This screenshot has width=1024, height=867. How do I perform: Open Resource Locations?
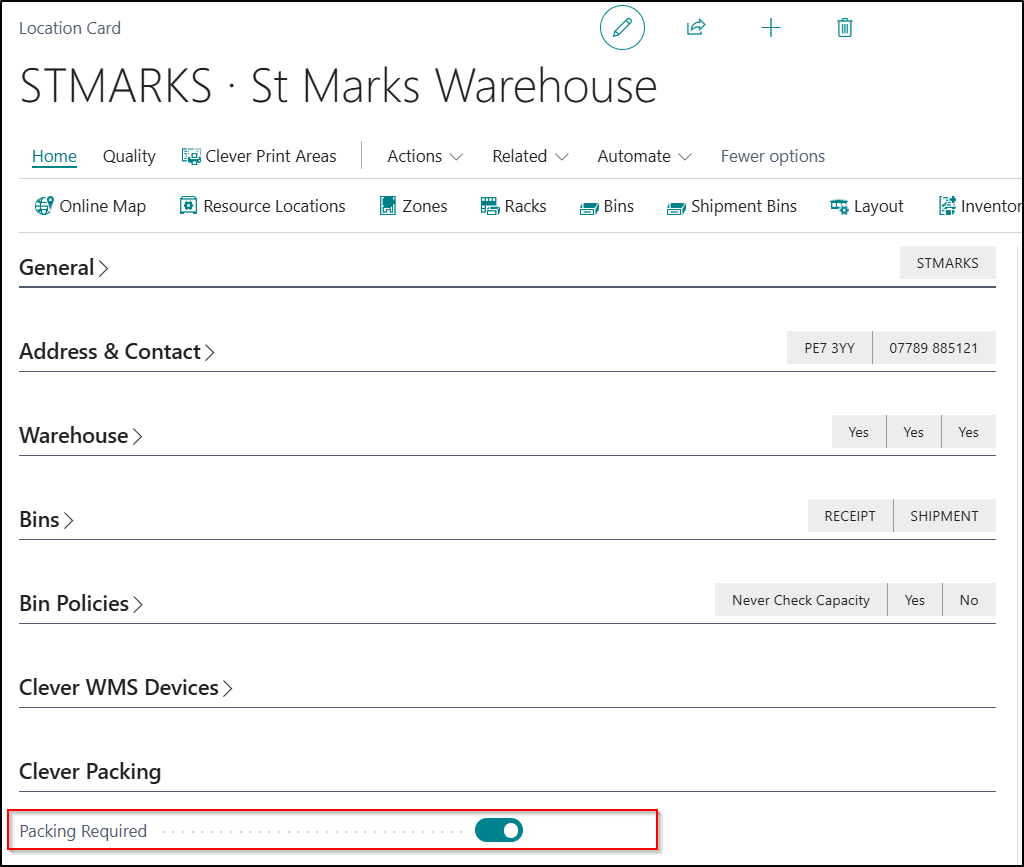(x=262, y=206)
